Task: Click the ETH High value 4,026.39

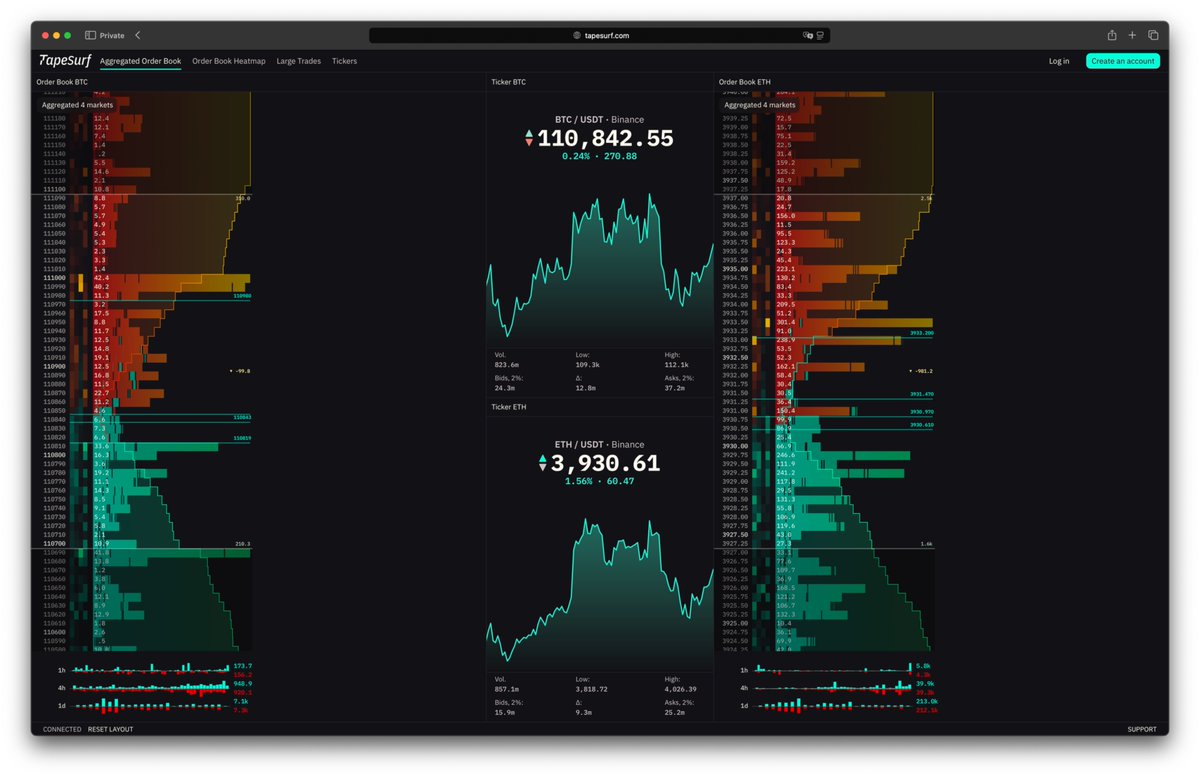Action: [682, 689]
